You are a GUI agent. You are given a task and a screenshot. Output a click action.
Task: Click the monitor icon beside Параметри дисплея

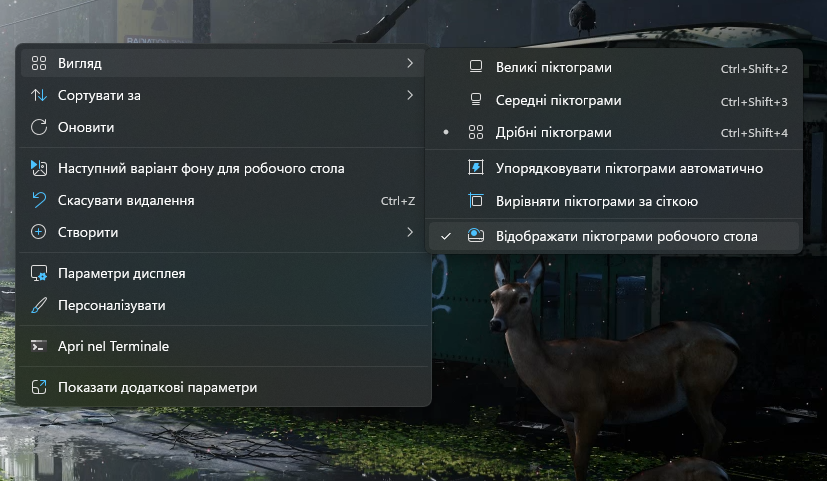(x=39, y=274)
